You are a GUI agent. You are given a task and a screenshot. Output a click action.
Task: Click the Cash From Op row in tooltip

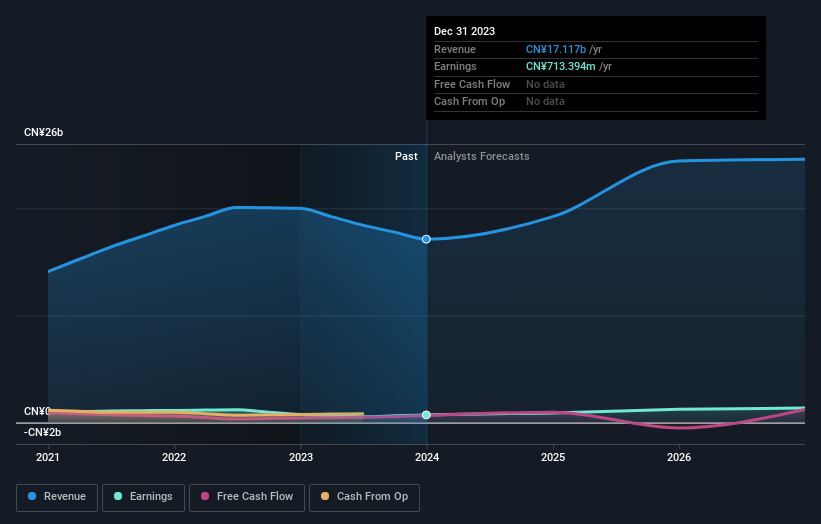pyautogui.click(x=596, y=102)
